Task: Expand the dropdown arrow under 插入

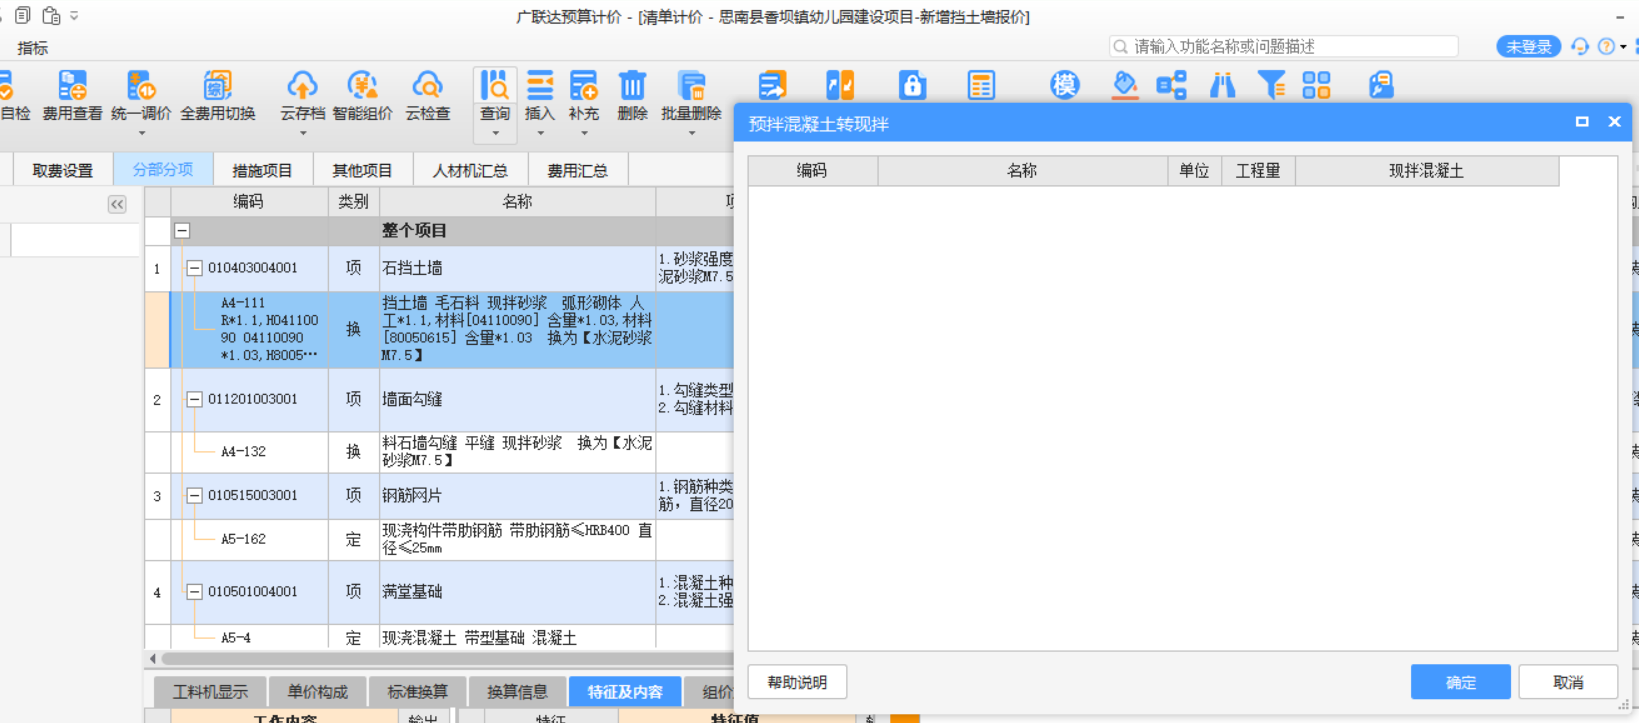Action: point(540,133)
